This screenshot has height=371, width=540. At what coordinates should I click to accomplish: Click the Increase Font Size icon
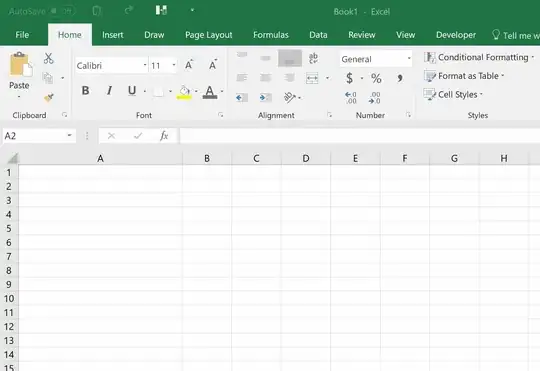pyautogui.click(x=189, y=65)
